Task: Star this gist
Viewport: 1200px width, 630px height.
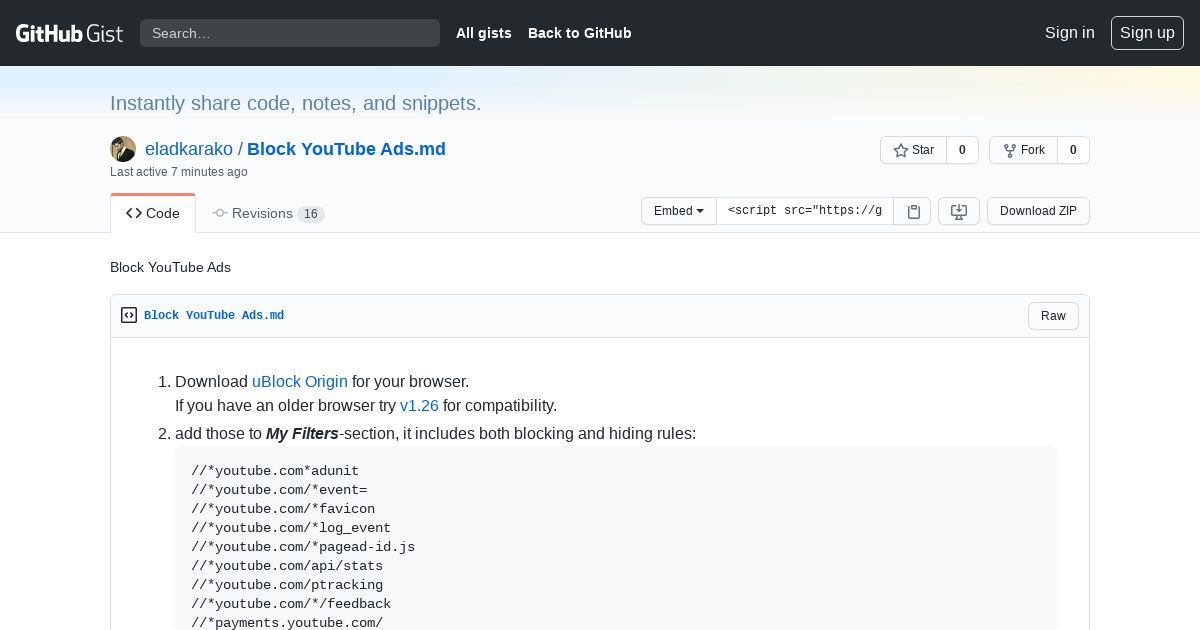Action: click(913, 150)
